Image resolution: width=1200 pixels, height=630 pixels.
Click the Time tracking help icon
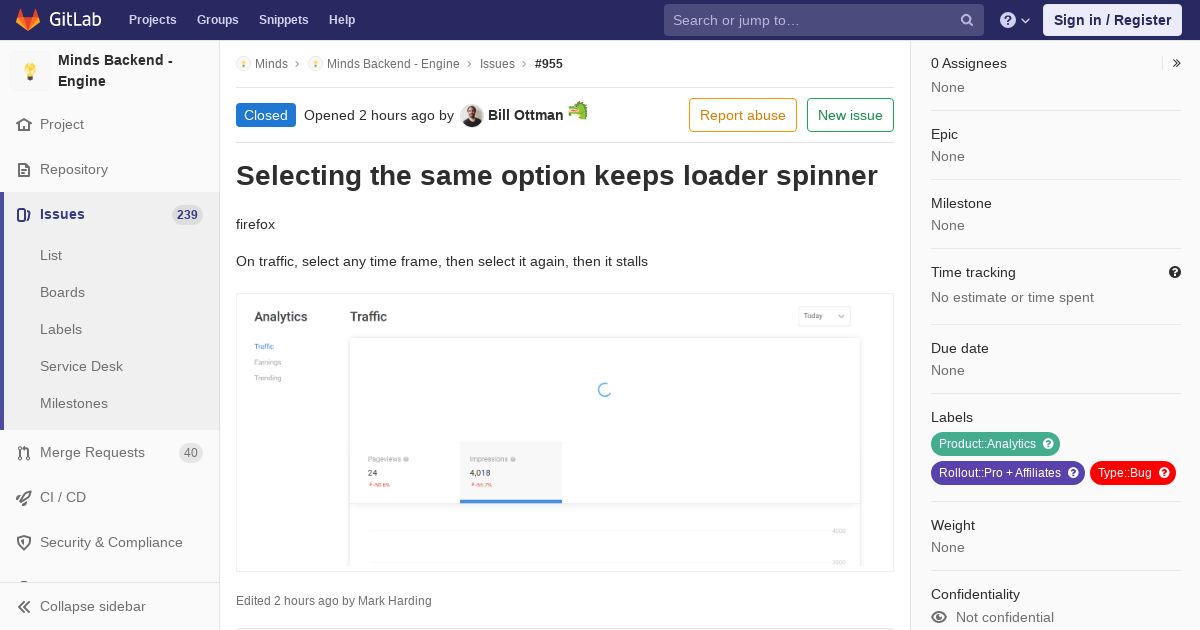(1175, 272)
